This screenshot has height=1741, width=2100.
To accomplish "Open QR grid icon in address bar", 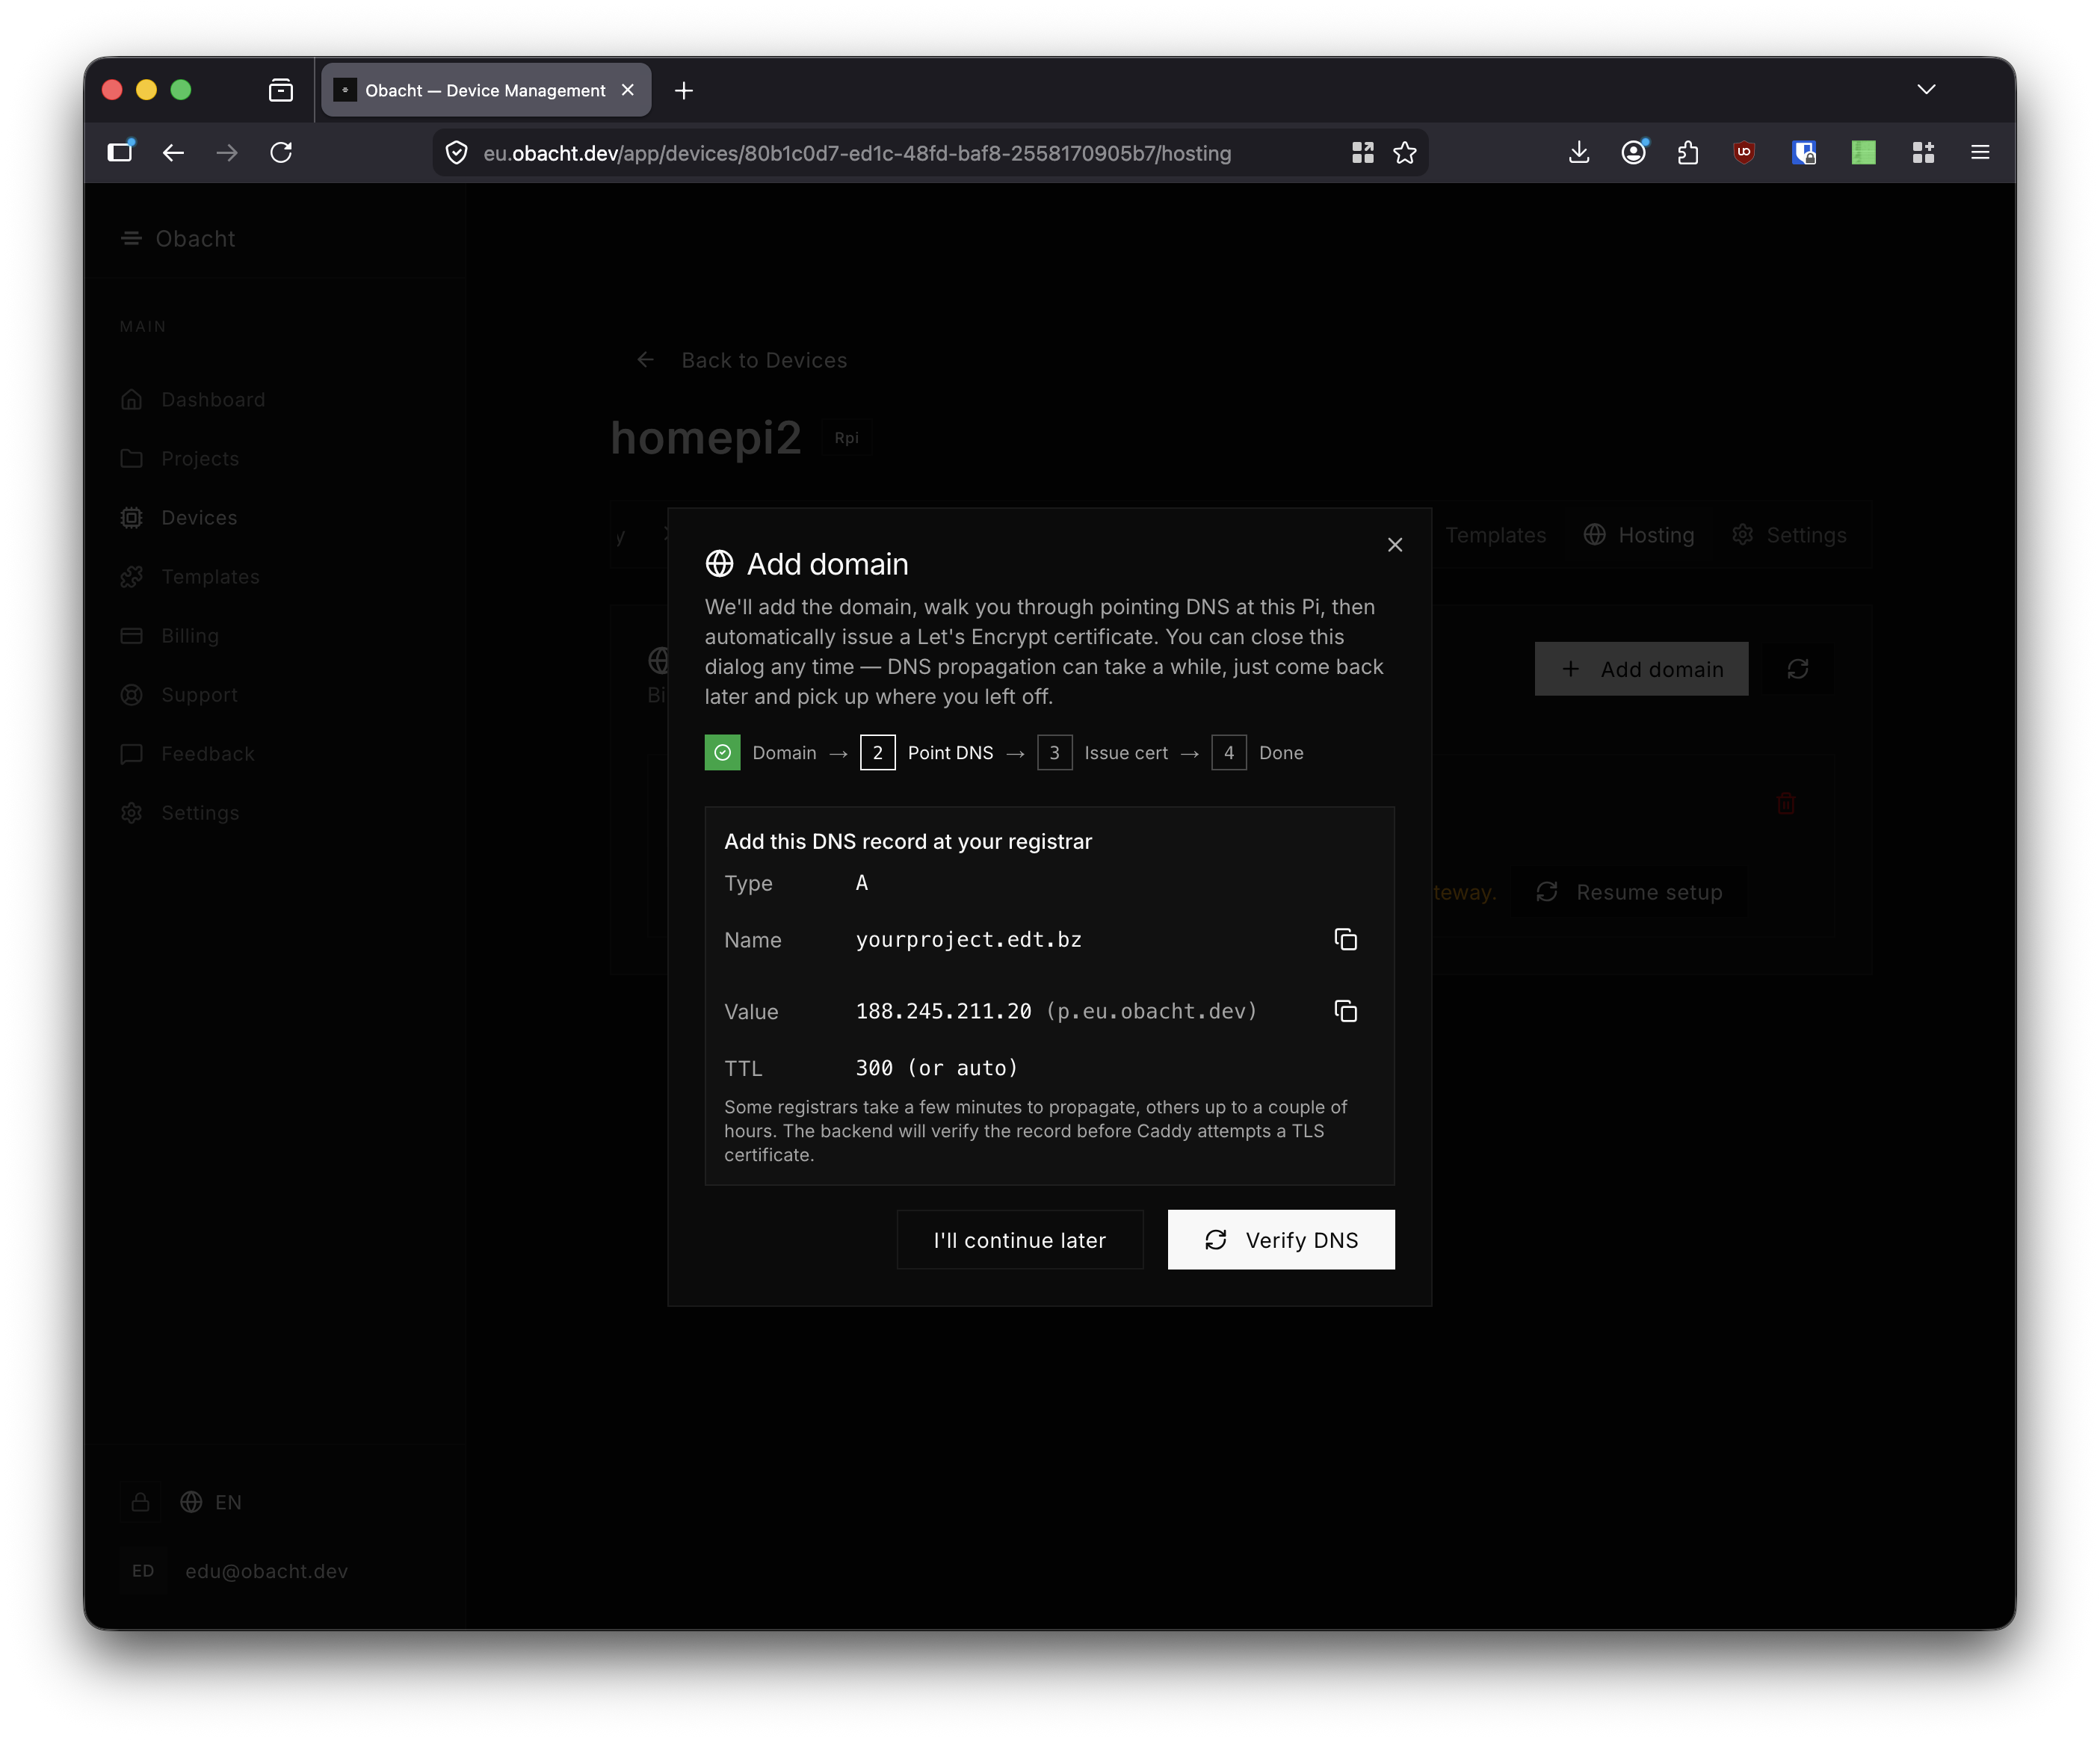I will click(1363, 152).
